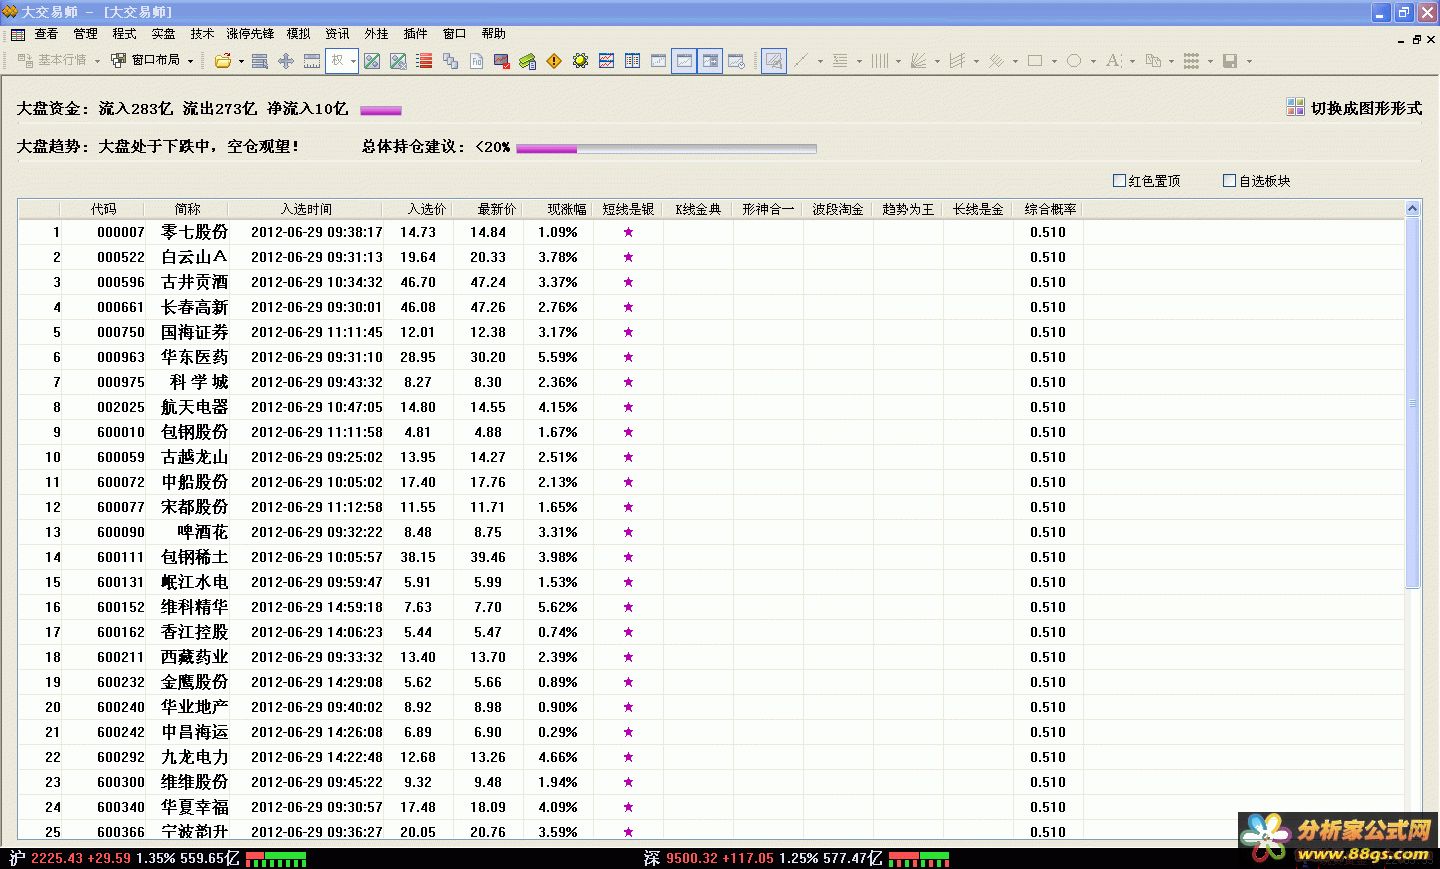The image size is (1440, 869).
Task: Select the 西藏药业 stock name
Action: (x=194, y=657)
